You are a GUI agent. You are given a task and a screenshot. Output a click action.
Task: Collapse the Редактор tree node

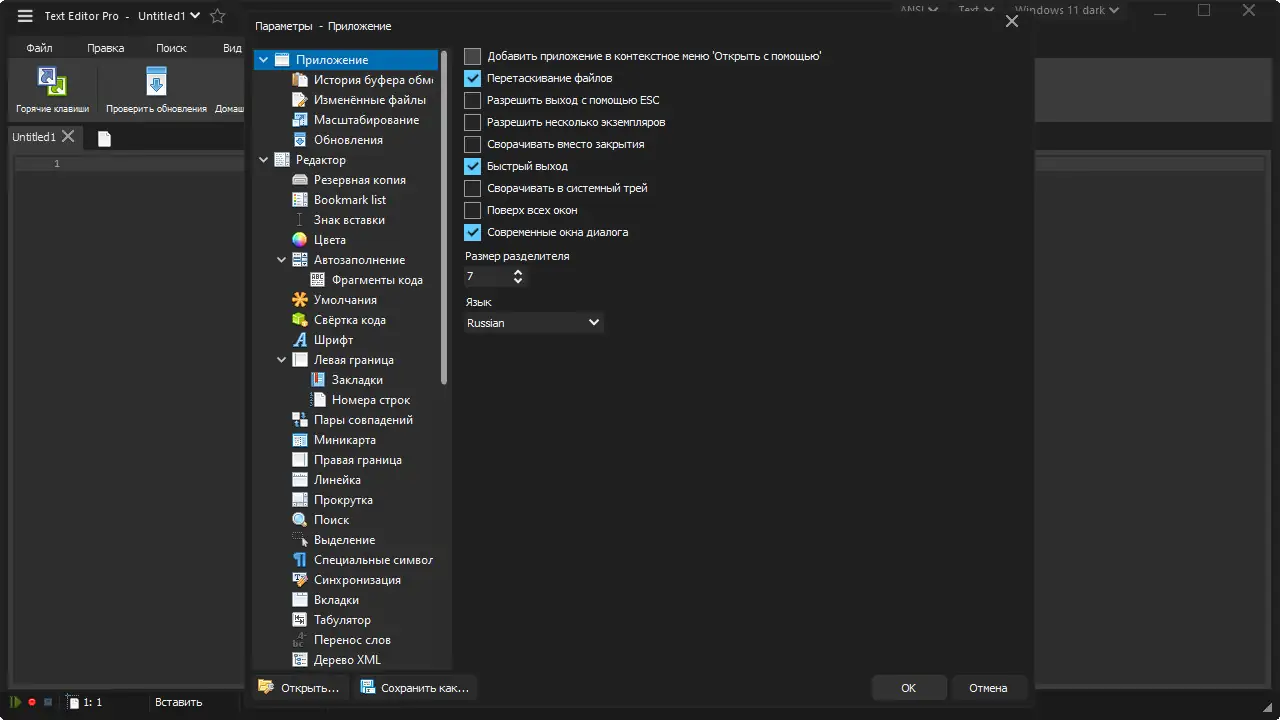[x=264, y=160]
